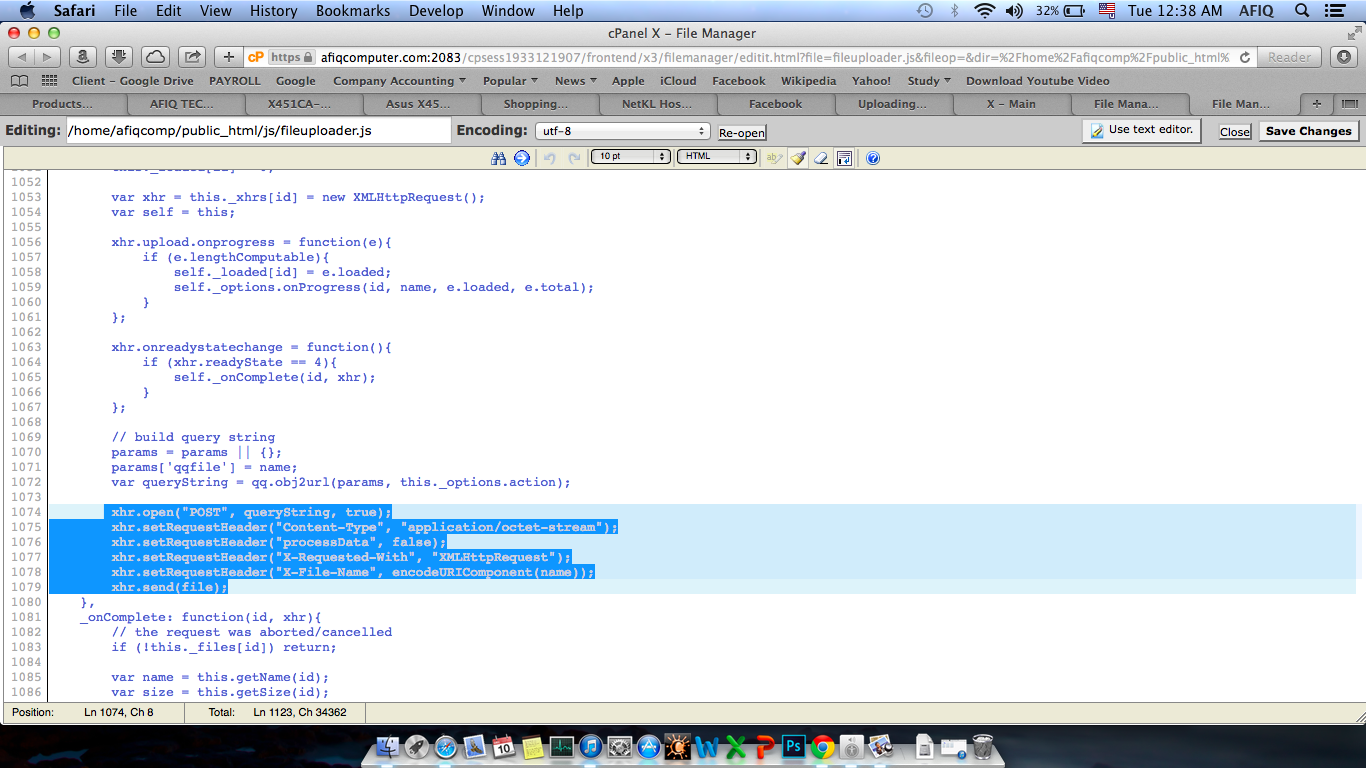
Task: Click the Redo arrow in editor toolbar
Action: point(574,158)
